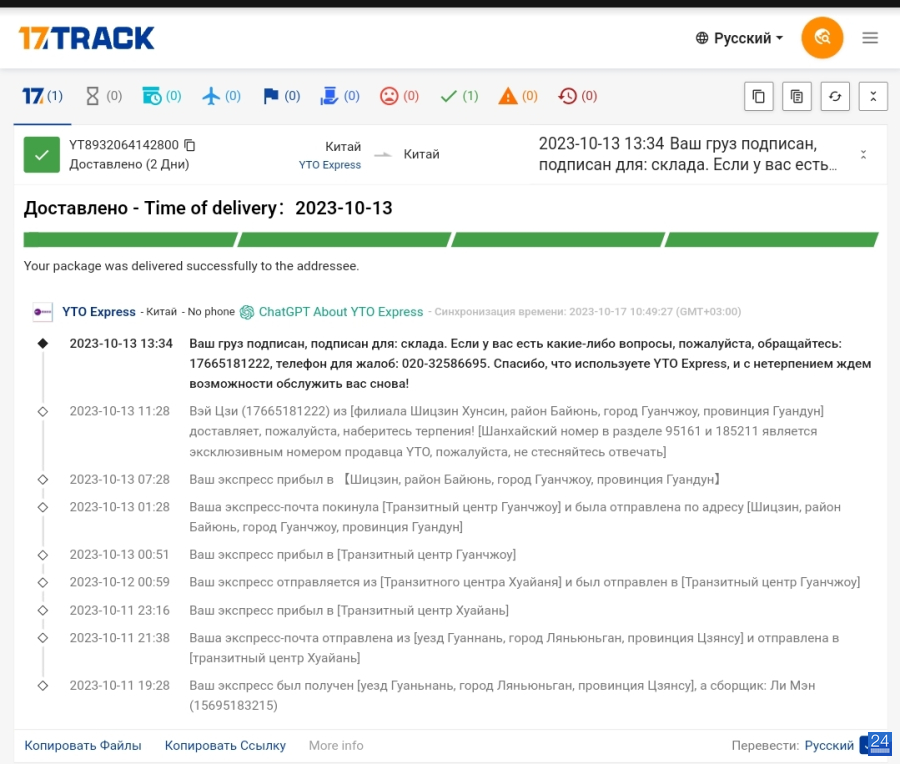Click the YTO Express carrier logo

pos(43,312)
